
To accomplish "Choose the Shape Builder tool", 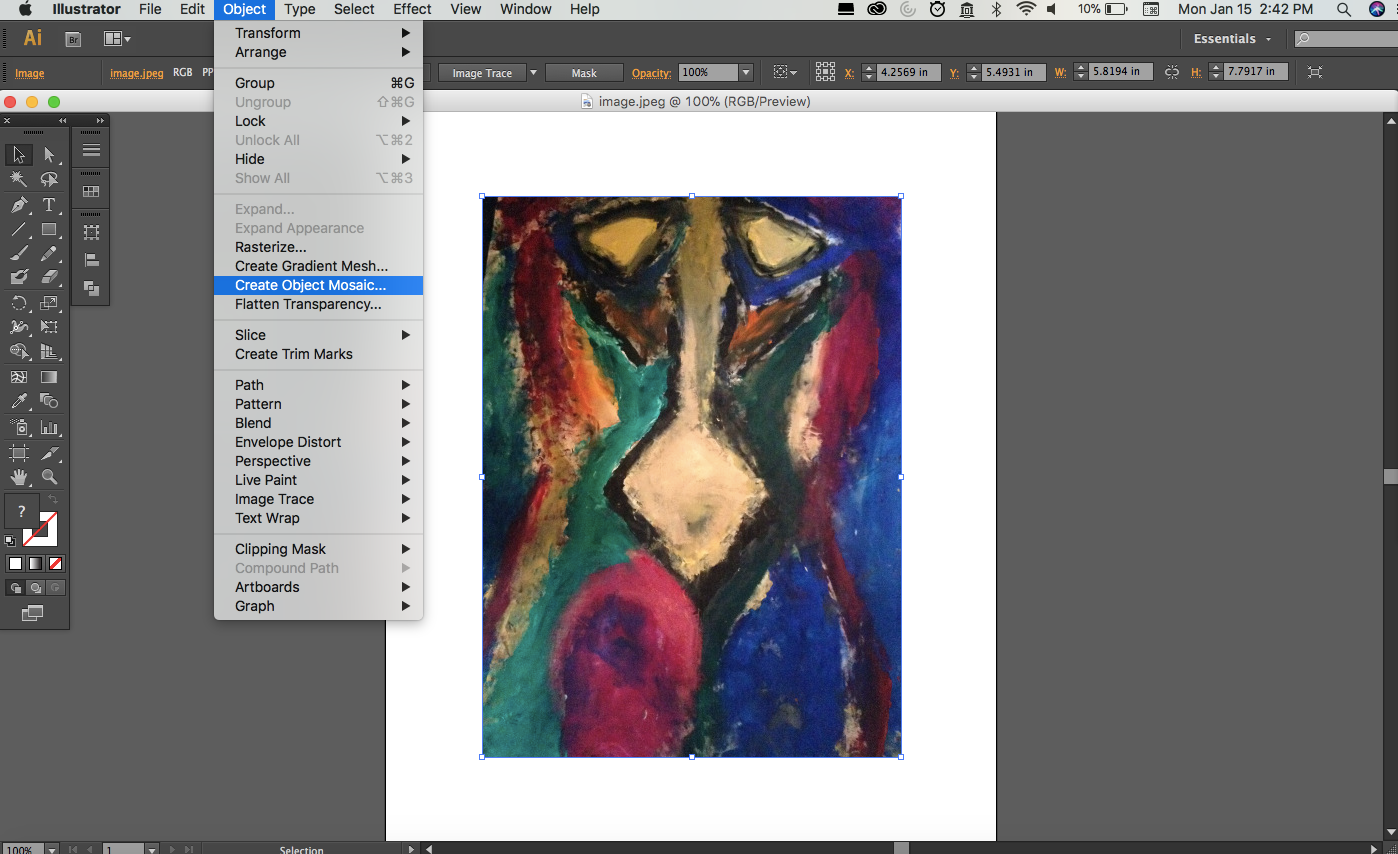I will click(x=18, y=352).
